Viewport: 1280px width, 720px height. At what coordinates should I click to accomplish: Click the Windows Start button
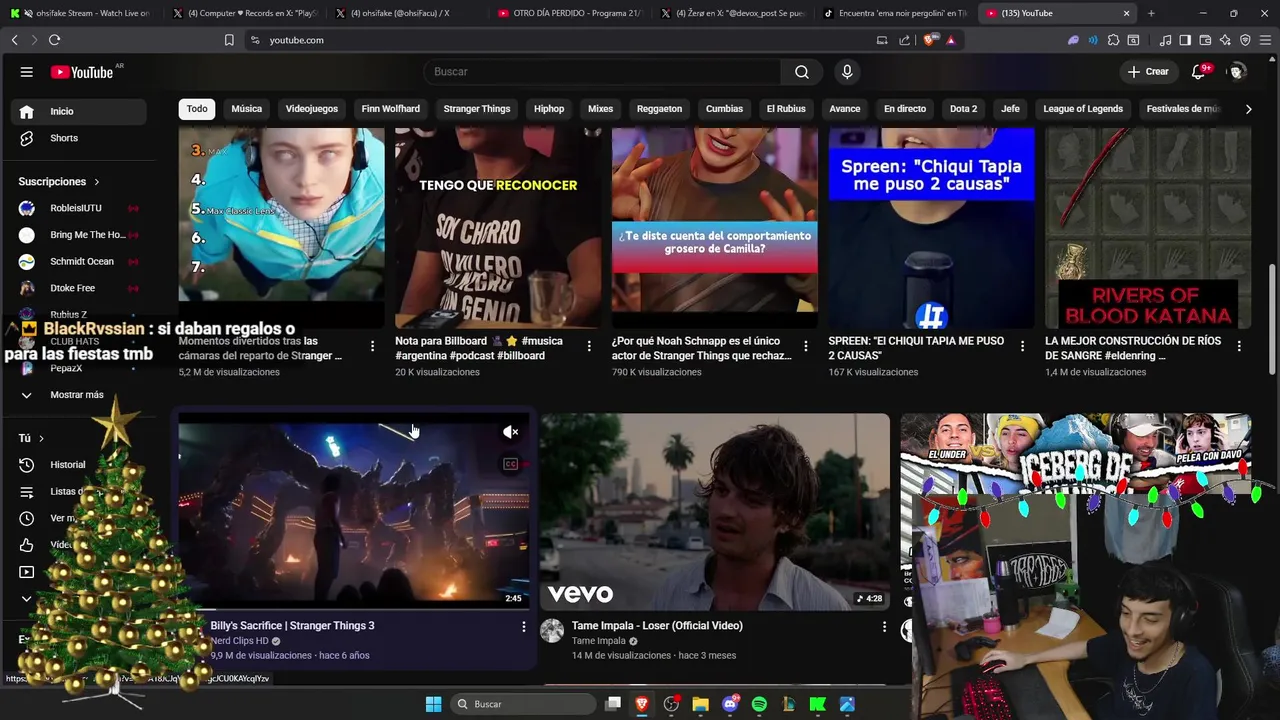coord(433,704)
